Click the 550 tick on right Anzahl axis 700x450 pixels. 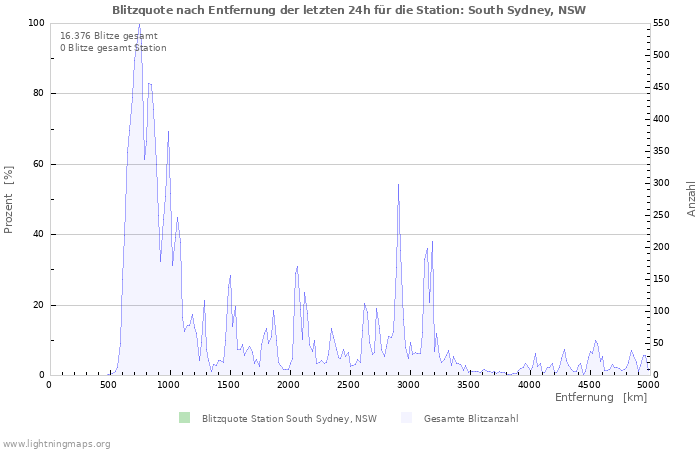663,23
